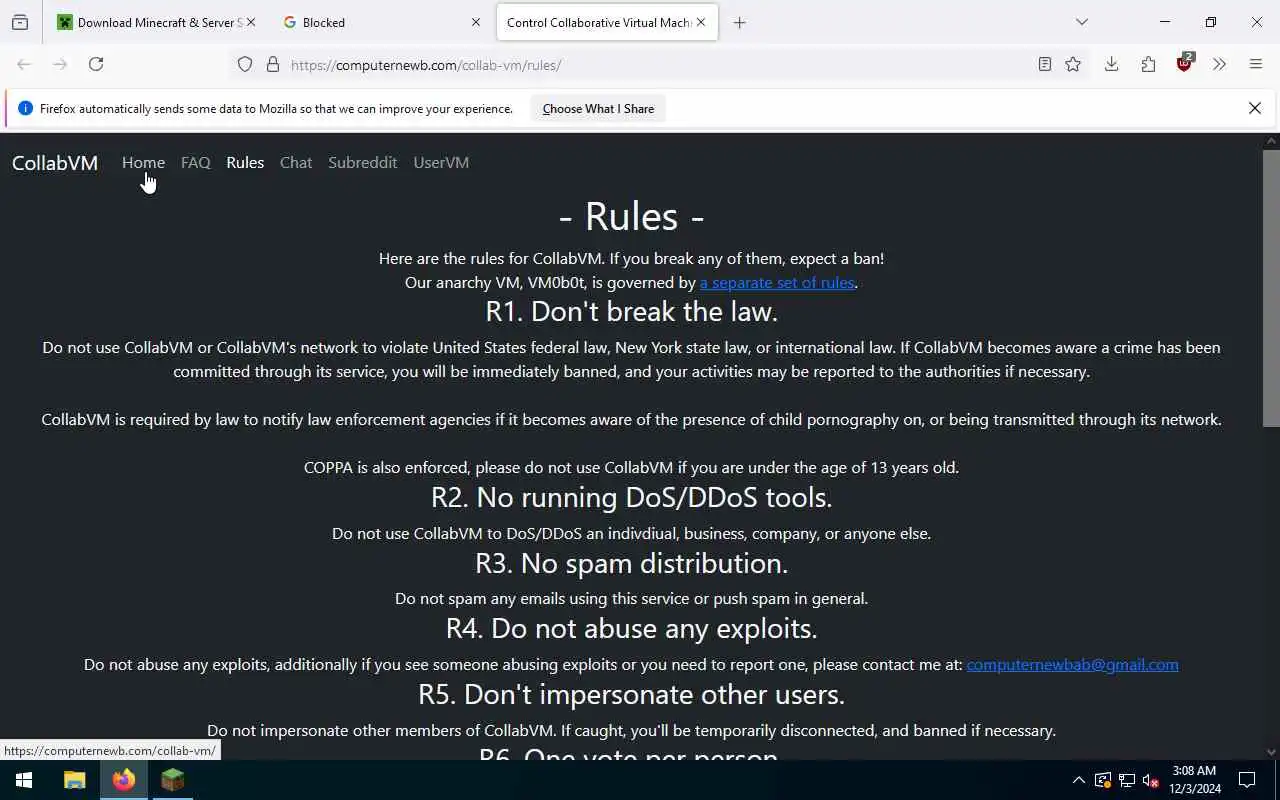
Task: Switch to Download Minecraft tab
Action: 157,22
